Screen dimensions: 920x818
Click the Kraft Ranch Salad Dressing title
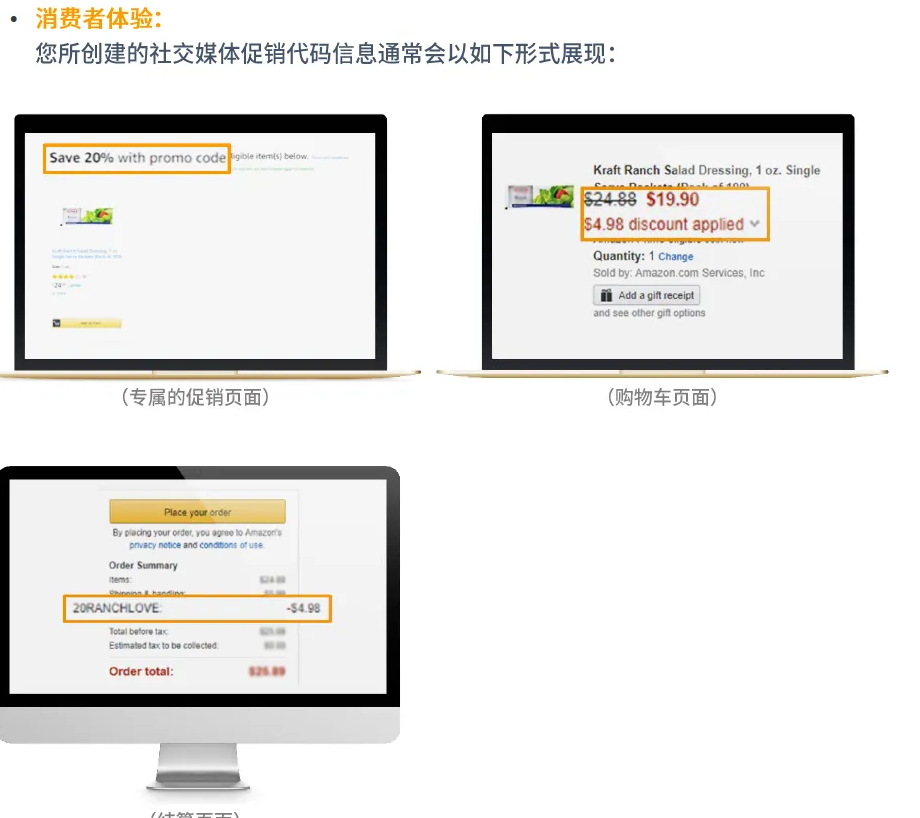[706, 171]
